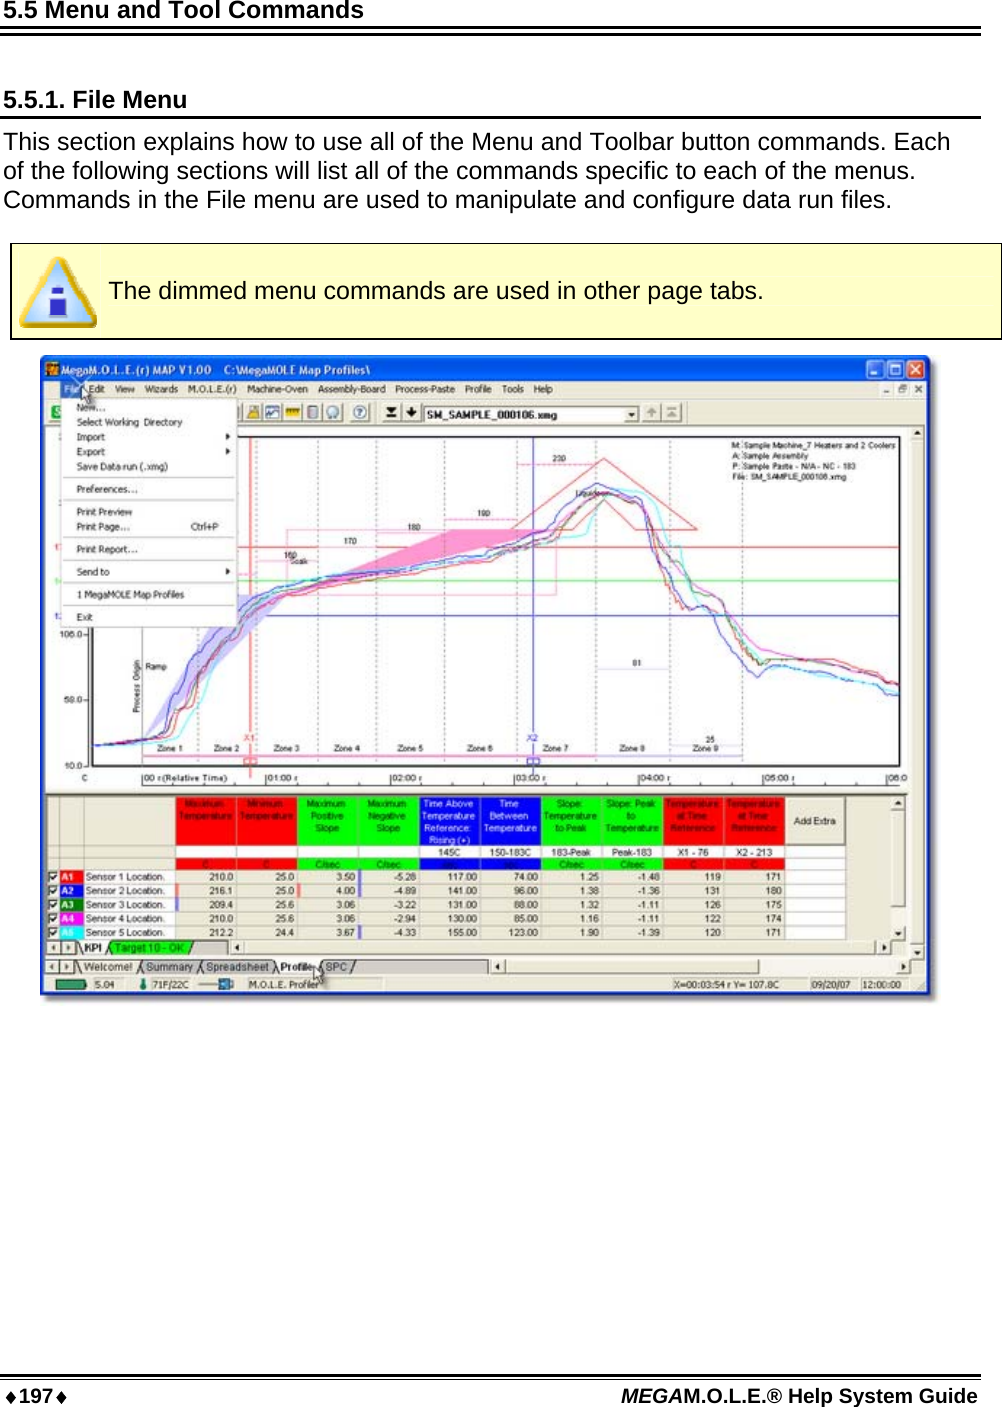This screenshot has height=1407, width=1002.
Task: Click the profile graph toolbar icon
Action: click(x=272, y=412)
